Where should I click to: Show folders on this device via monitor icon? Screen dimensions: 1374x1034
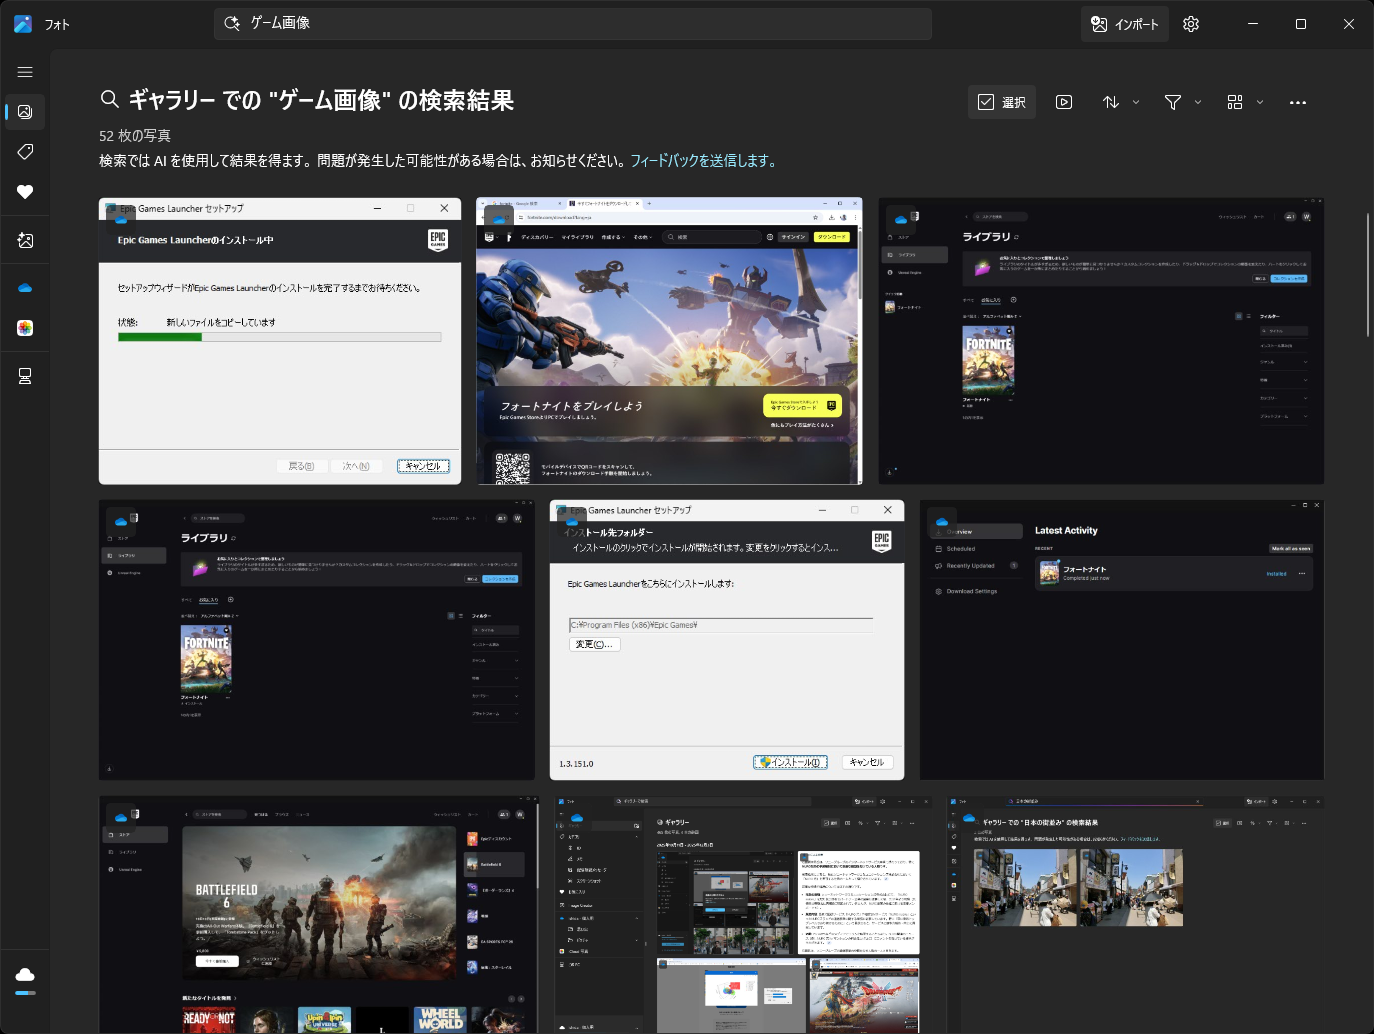point(25,376)
